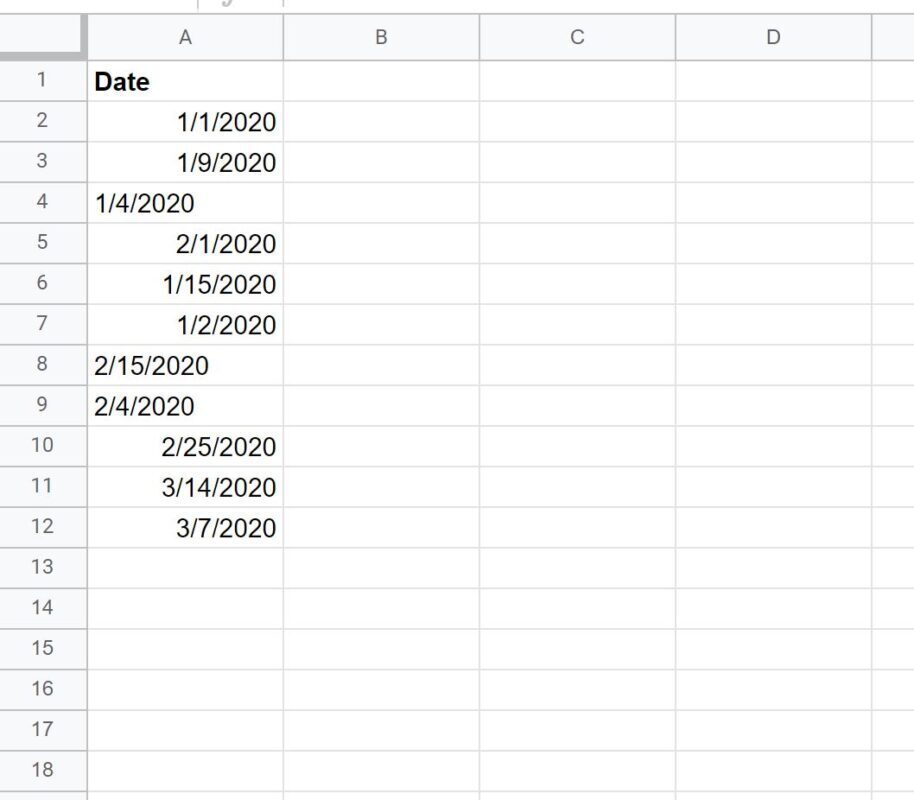Click cell containing 1/1/2020
Viewport: 914px width, 800px height.
pyautogui.click(x=185, y=121)
